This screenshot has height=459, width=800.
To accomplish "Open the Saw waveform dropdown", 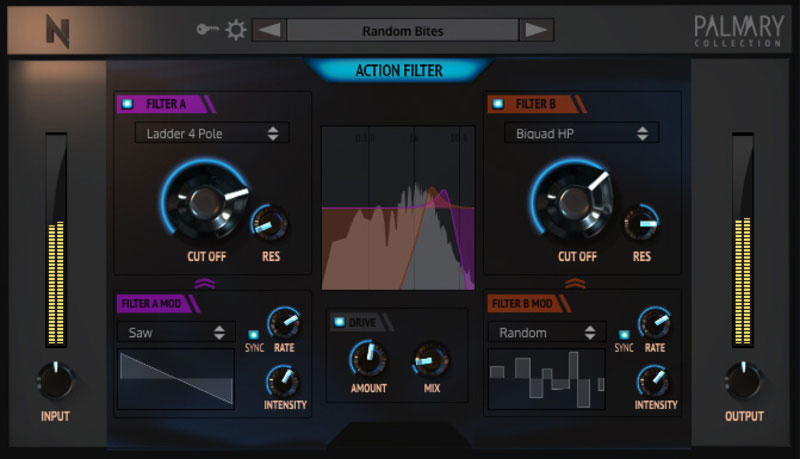I will (x=176, y=332).
